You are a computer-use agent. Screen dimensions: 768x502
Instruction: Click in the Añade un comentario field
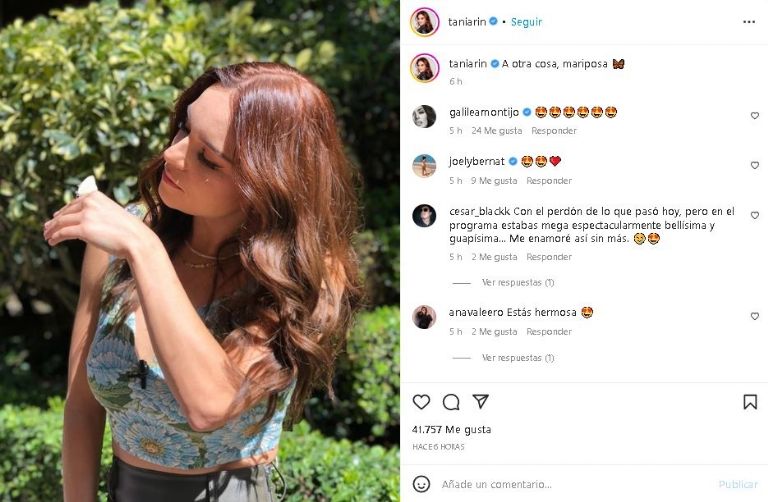point(570,484)
